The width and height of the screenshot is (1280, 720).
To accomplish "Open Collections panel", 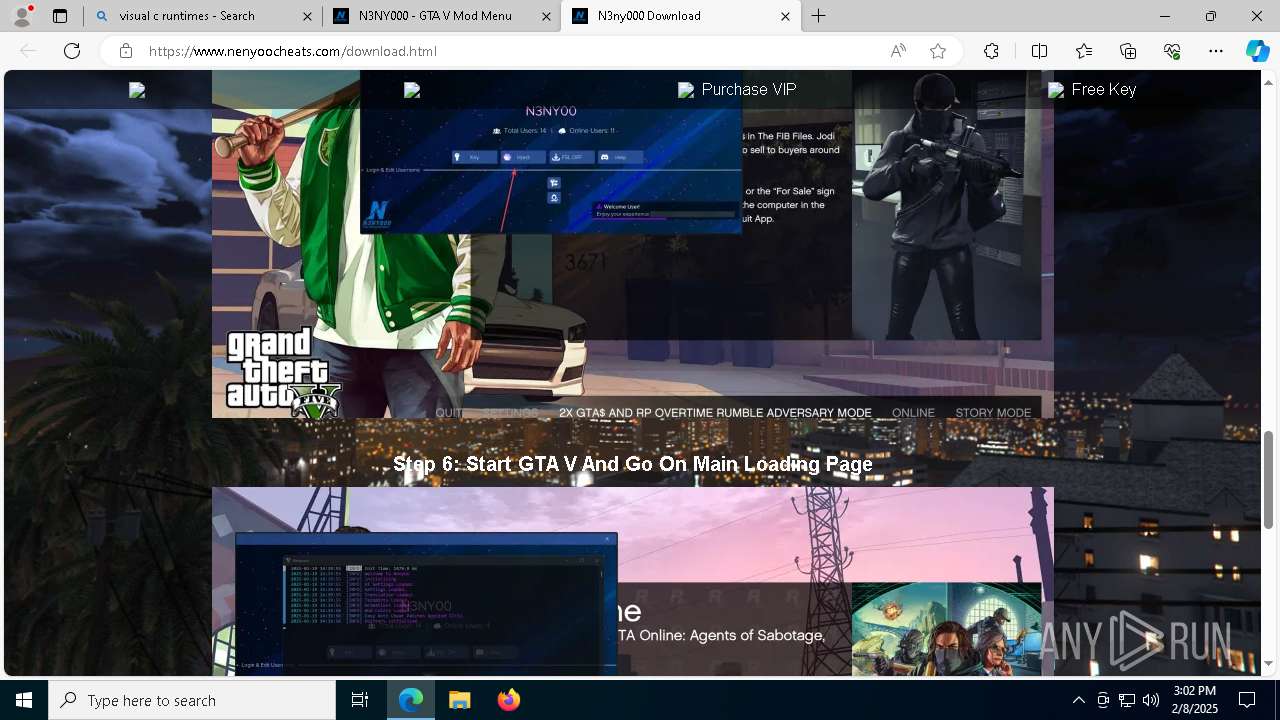I will click(1128, 51).
